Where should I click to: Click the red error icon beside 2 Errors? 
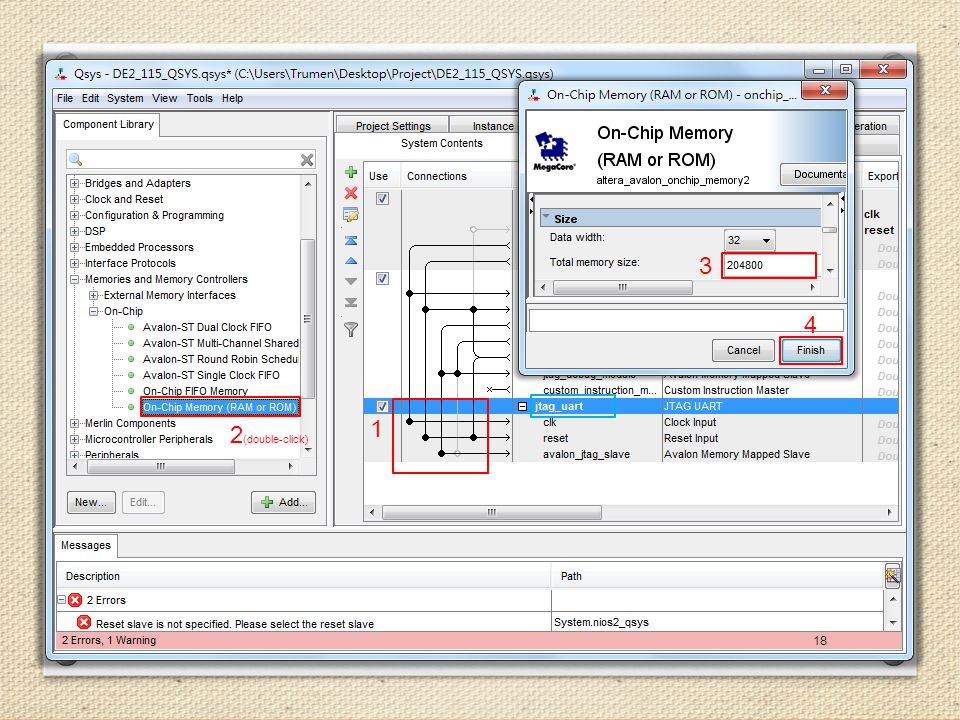75,600
